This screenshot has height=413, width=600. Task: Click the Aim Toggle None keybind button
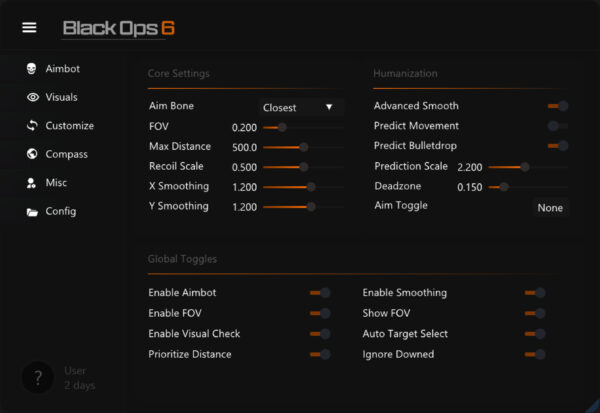(x=550, y=208)
